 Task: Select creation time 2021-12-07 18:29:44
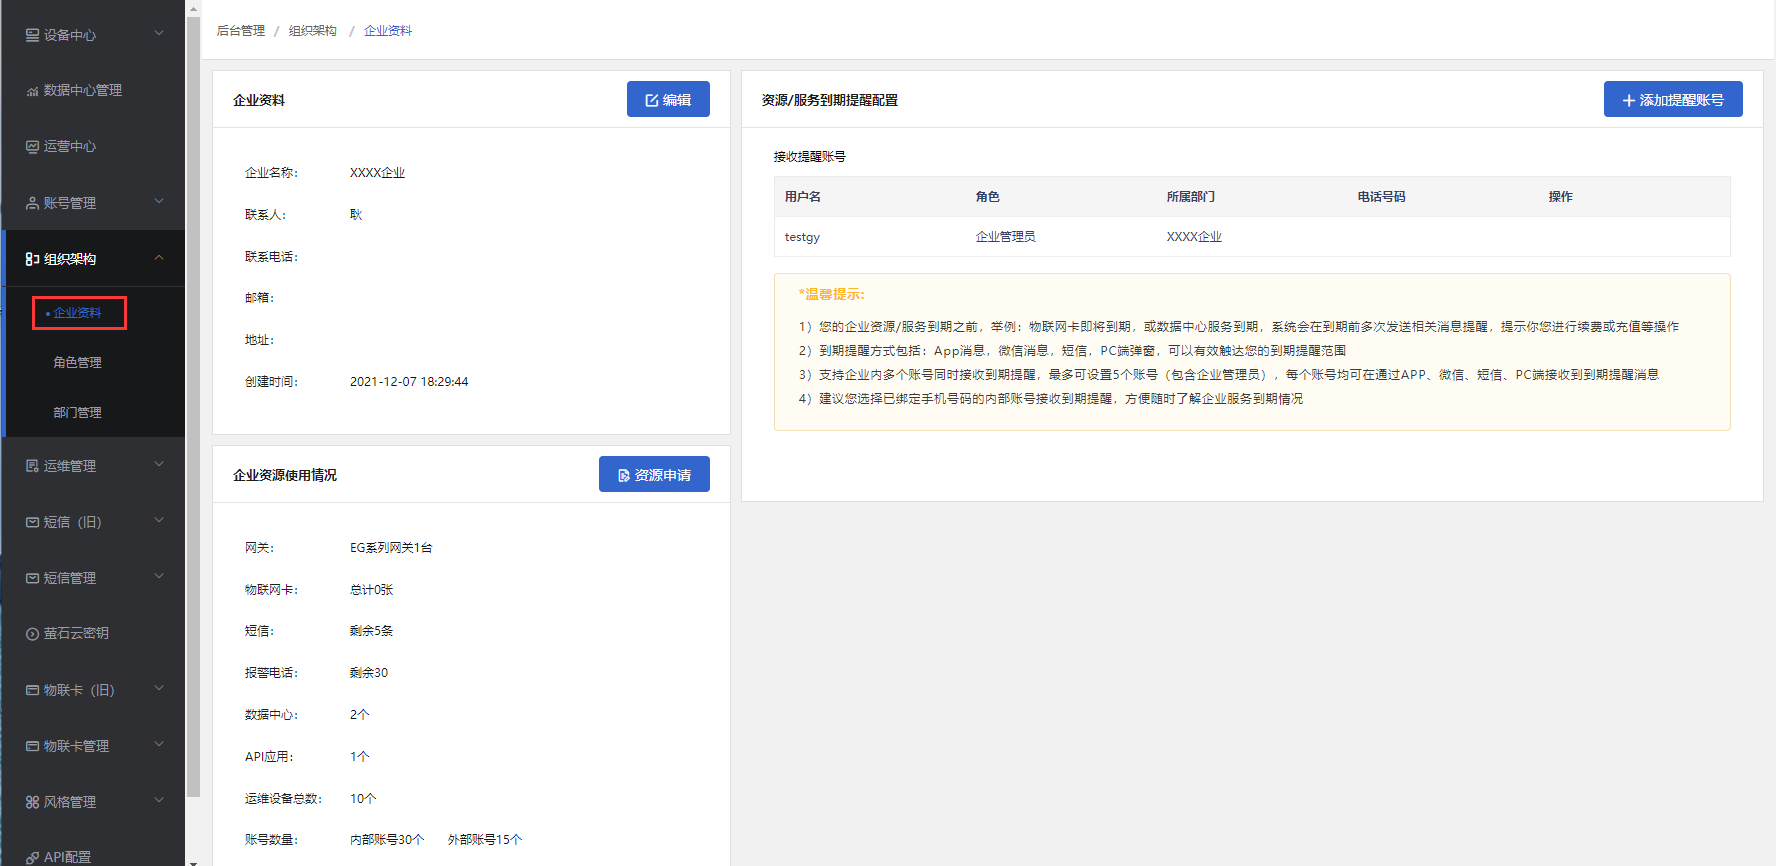[409, 382]
